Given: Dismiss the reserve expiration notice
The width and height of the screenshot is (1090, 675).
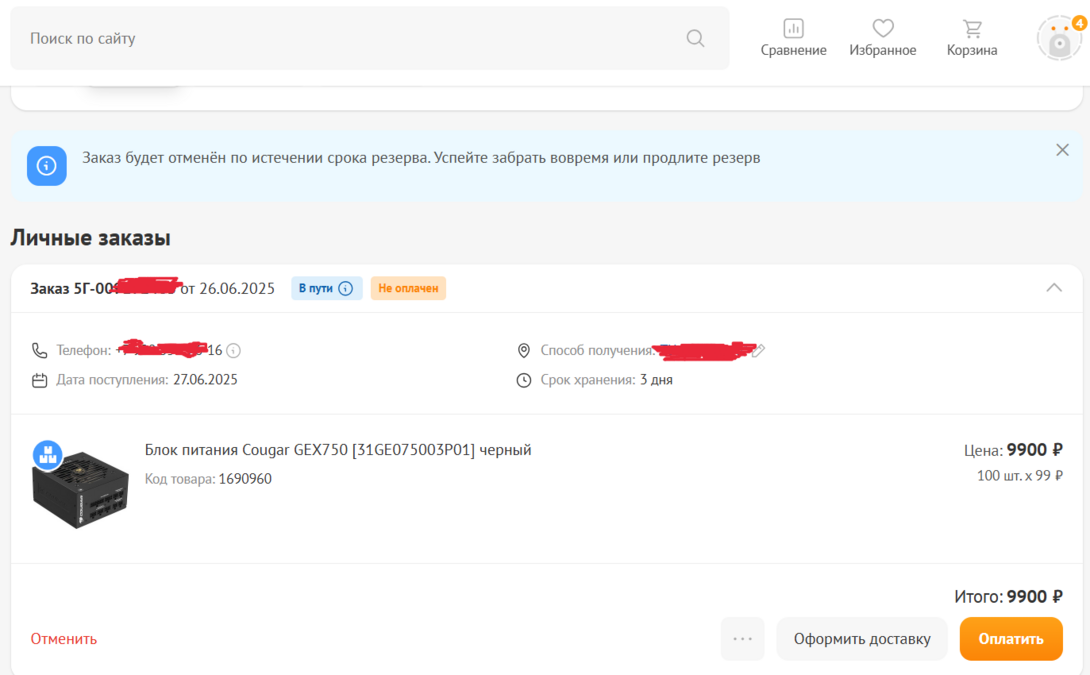Looking at the screenshot, I should click(x=1062, y=150).
